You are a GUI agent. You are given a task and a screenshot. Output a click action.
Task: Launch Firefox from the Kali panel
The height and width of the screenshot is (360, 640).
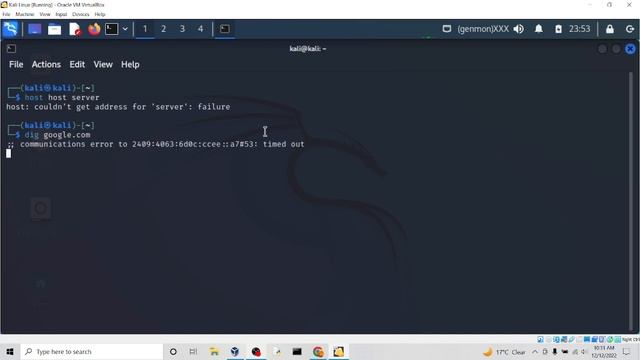94,29
